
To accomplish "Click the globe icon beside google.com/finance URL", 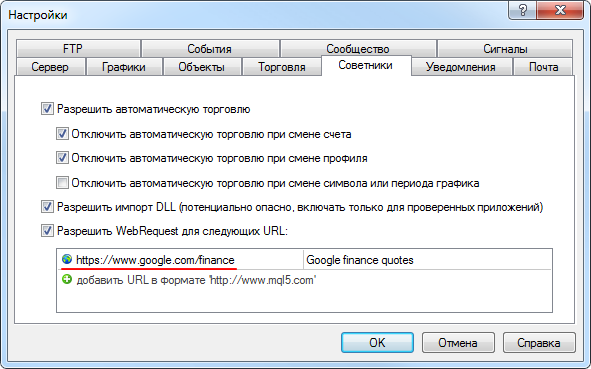I will pos(67,259).
